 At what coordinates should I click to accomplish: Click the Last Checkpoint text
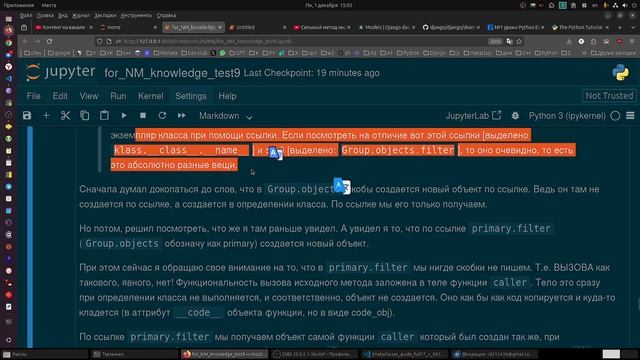click(x=311, y=73)
